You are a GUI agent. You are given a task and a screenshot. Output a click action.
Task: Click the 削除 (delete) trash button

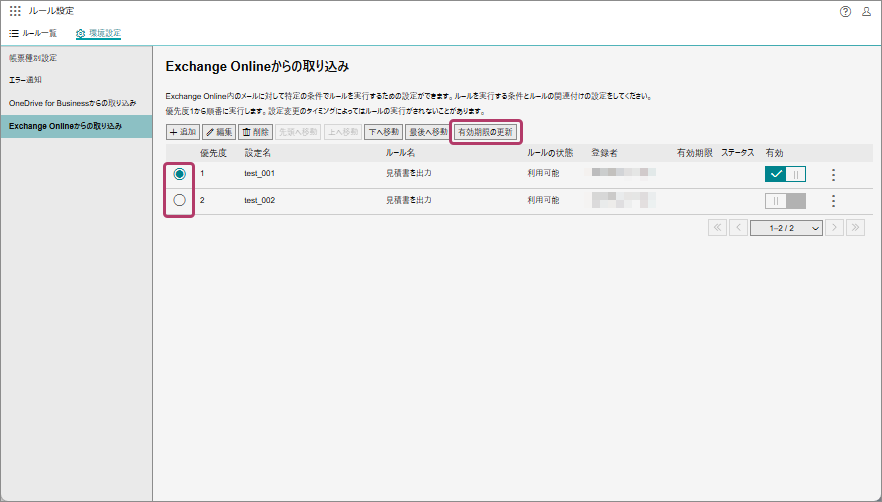click(255, 132)
